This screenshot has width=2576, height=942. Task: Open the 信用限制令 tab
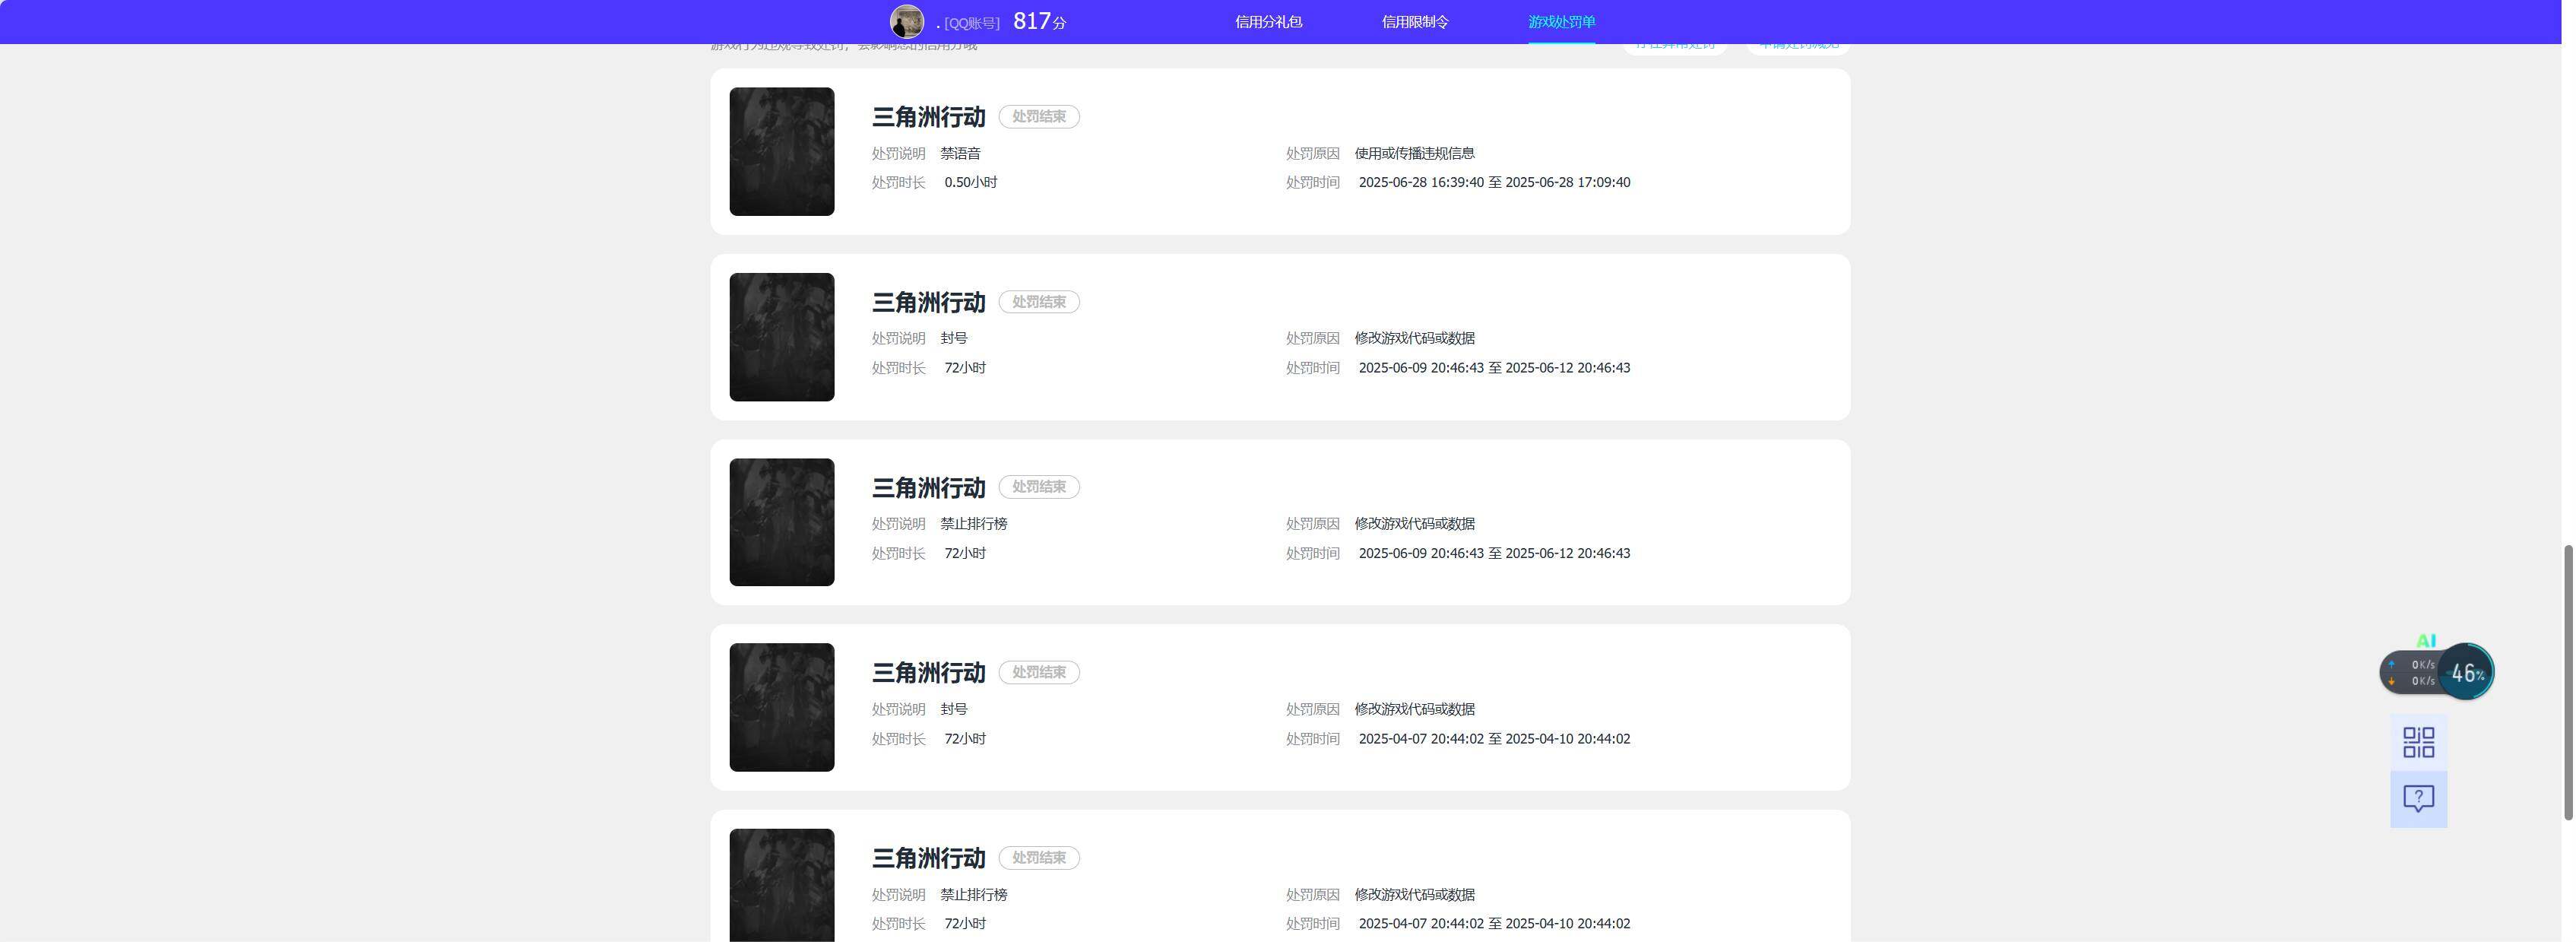[x=1415, y=22]
